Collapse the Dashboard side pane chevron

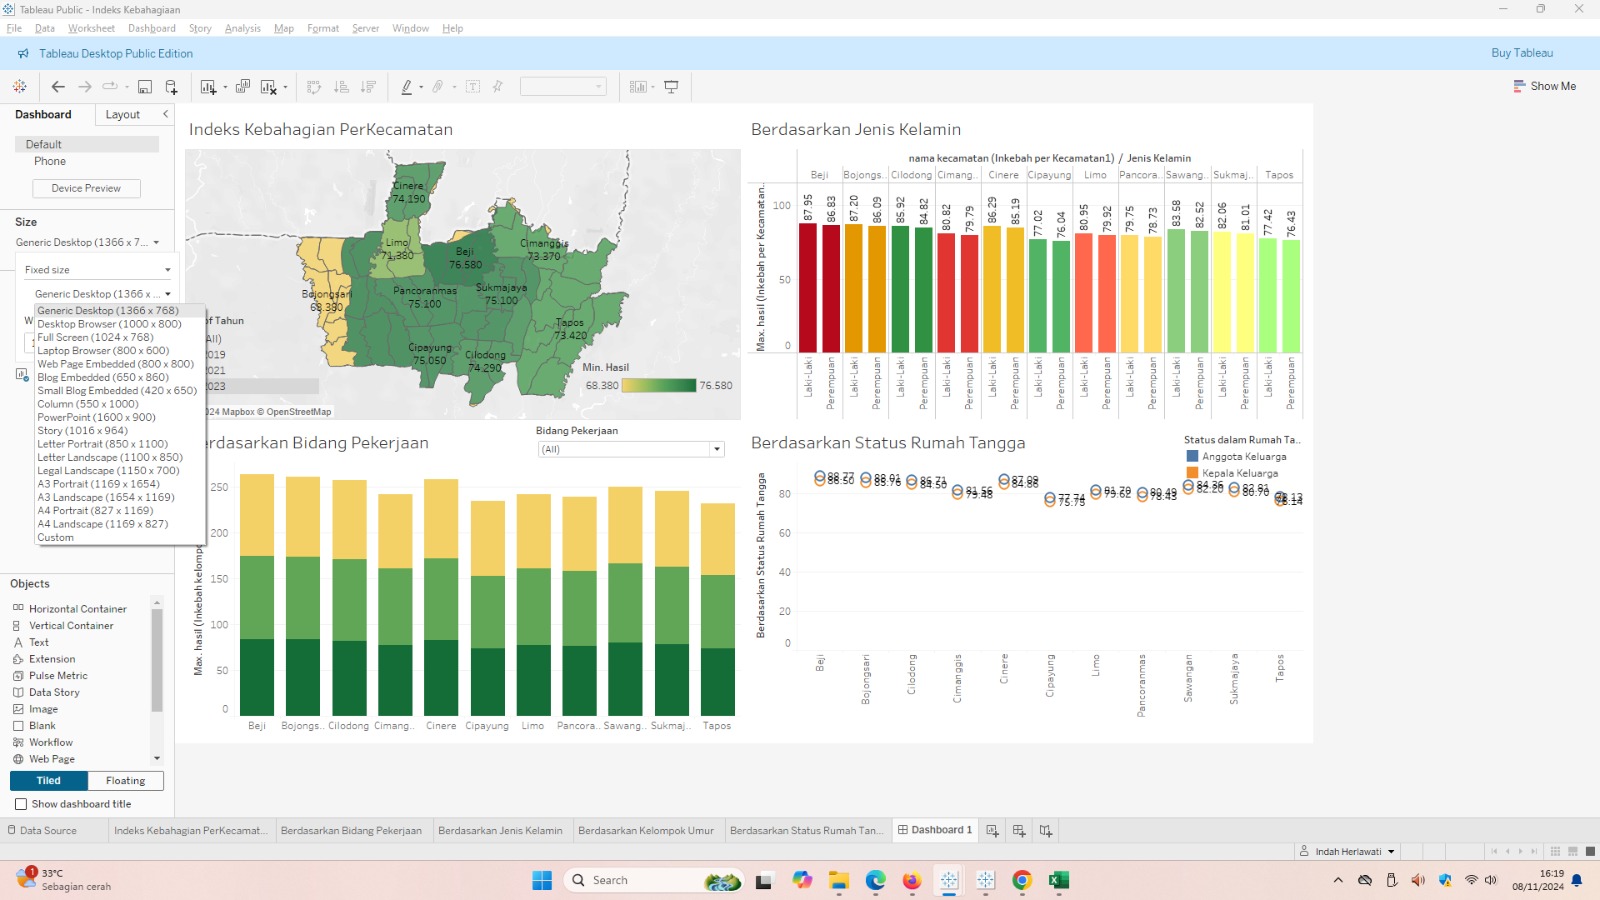coord(166,114)
